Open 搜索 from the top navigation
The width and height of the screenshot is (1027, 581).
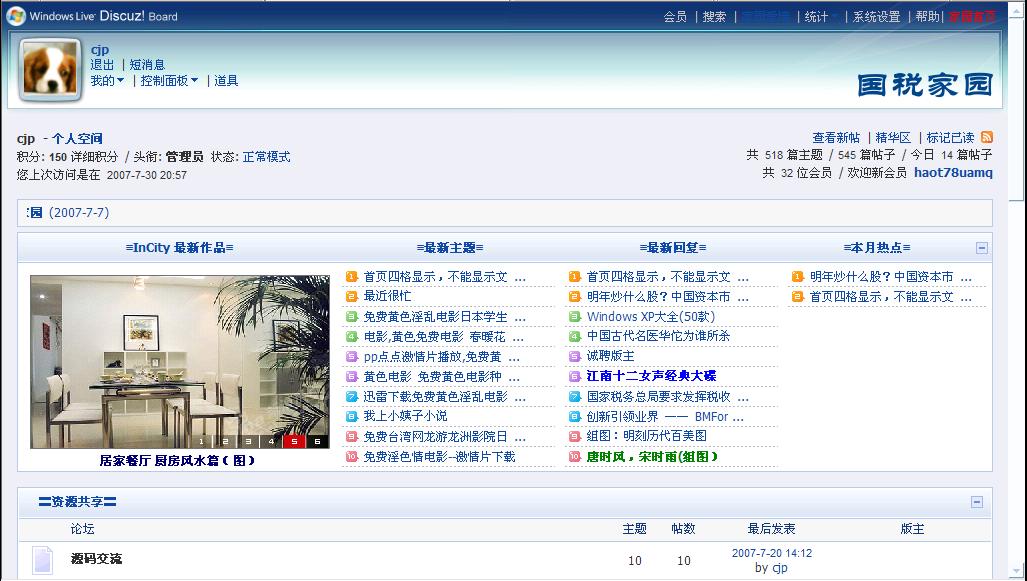[714, 17]
